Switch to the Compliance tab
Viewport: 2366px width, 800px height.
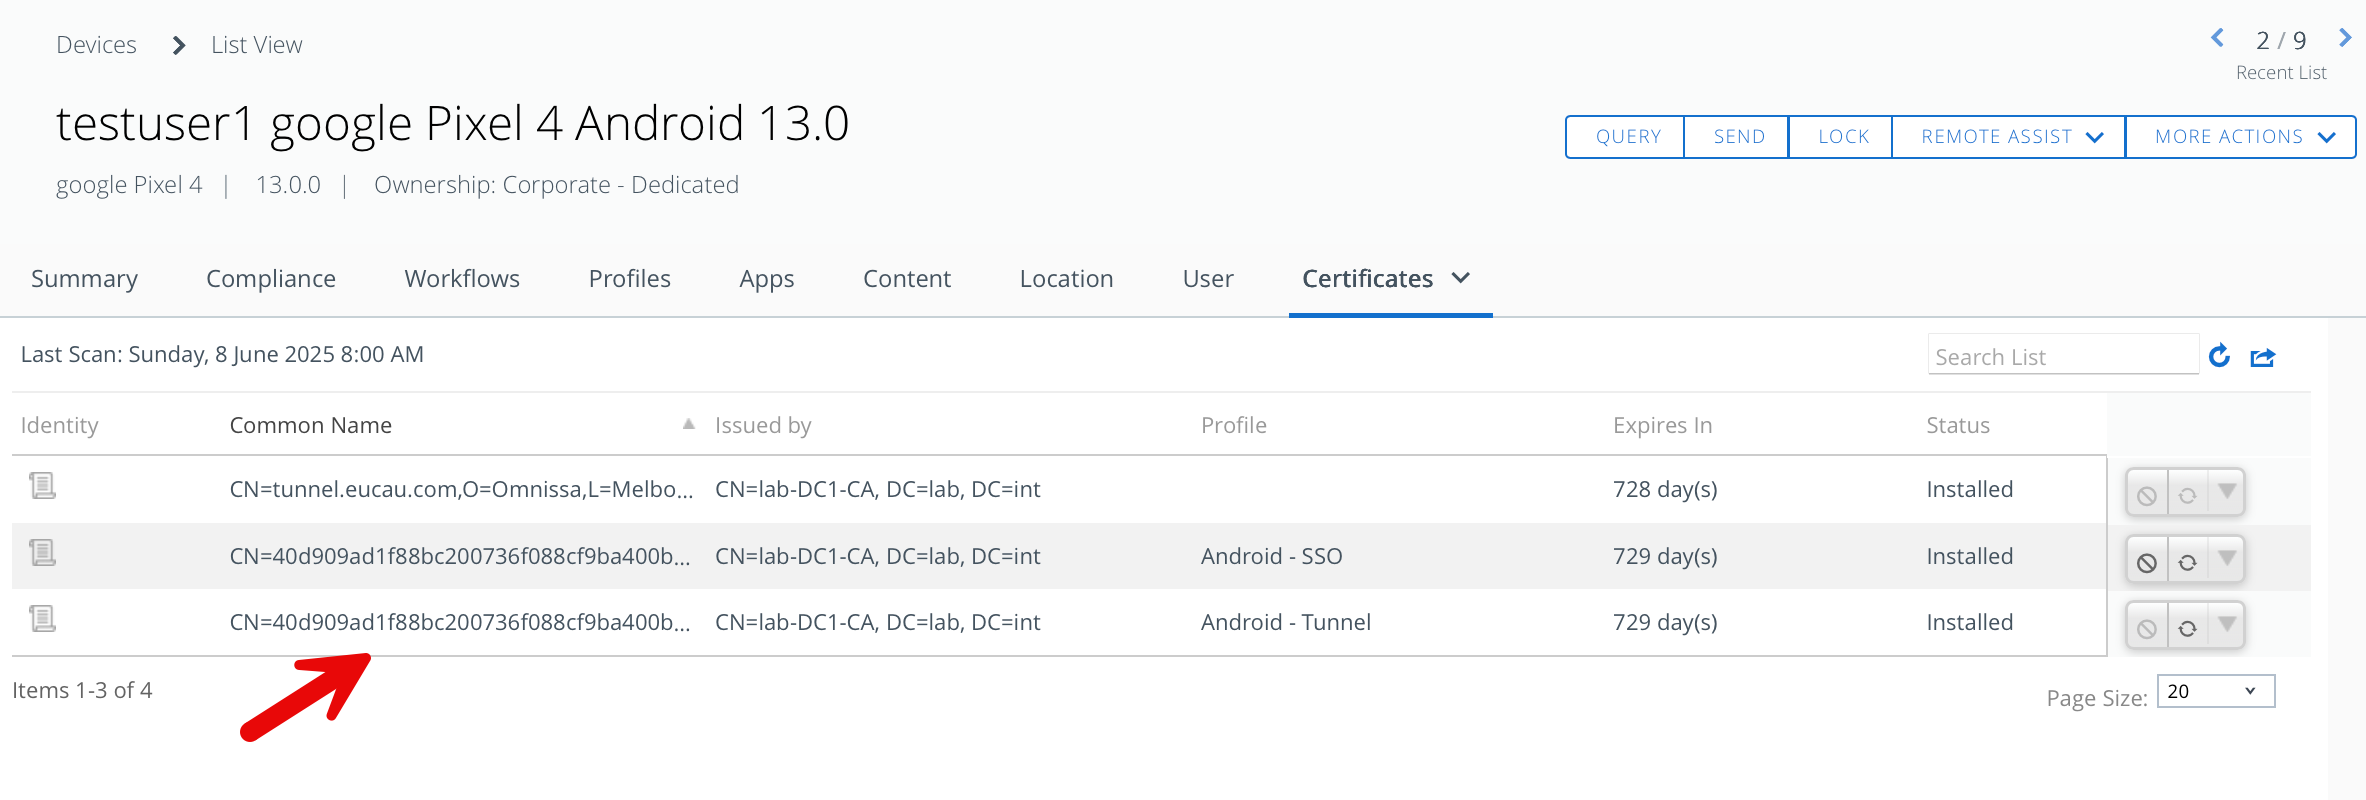tap(270, 279)
